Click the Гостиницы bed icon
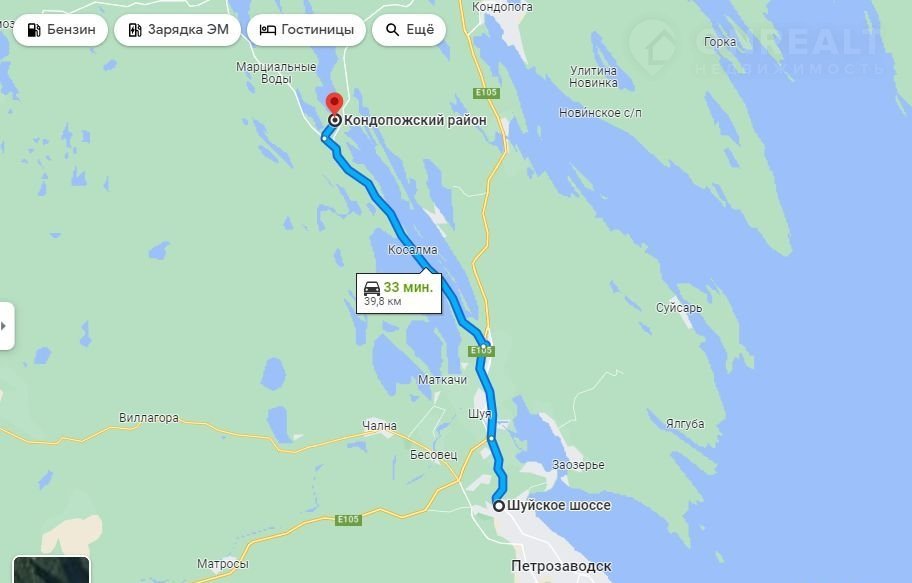 (268, 30)
